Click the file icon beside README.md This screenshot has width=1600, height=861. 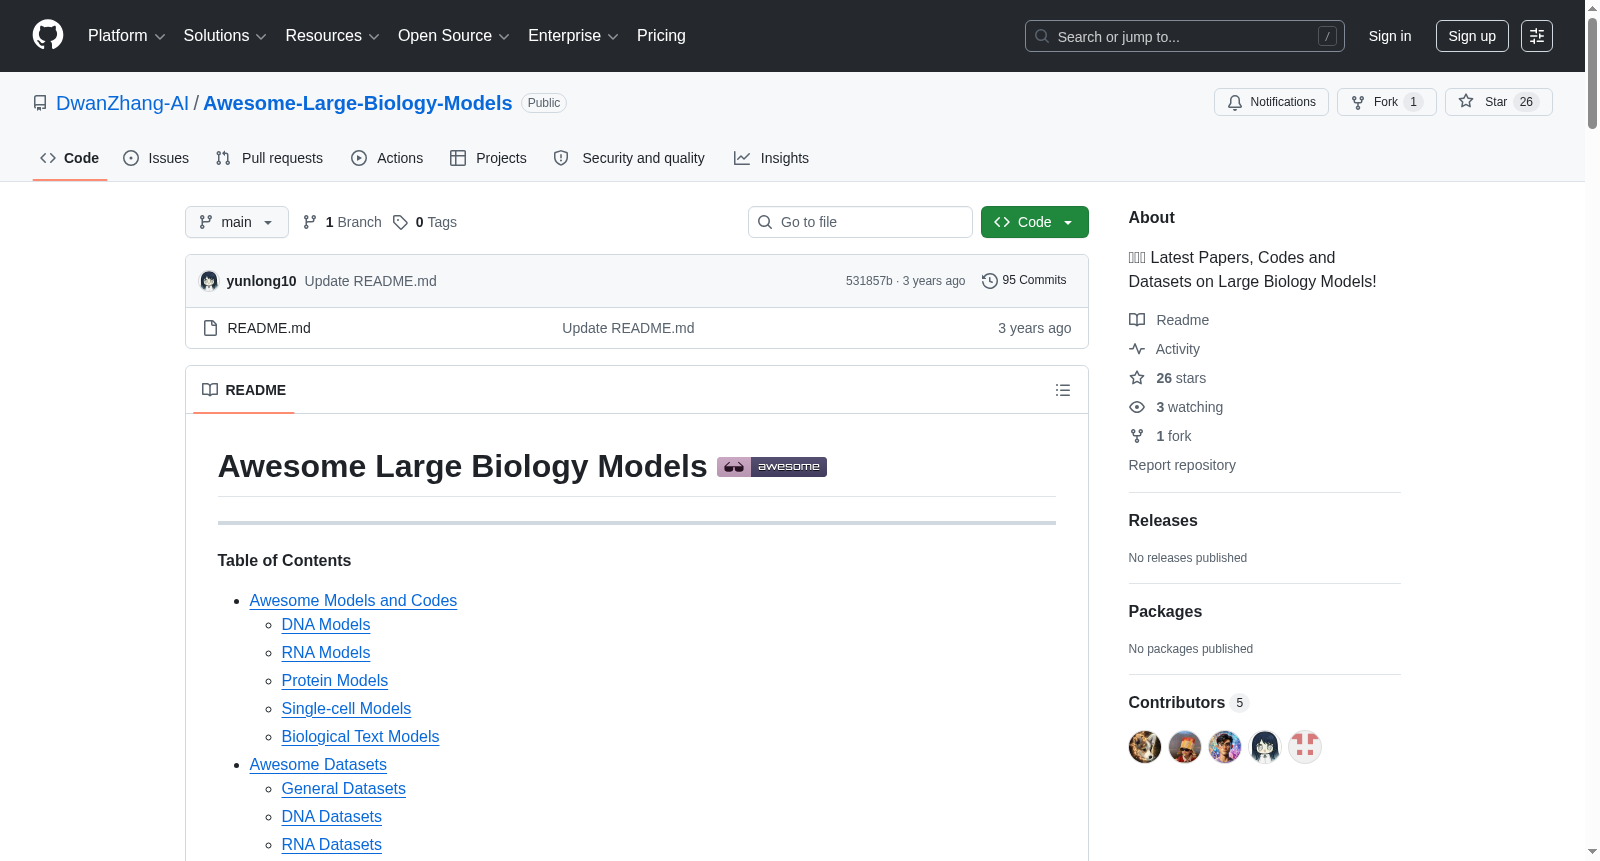point(210,328)
